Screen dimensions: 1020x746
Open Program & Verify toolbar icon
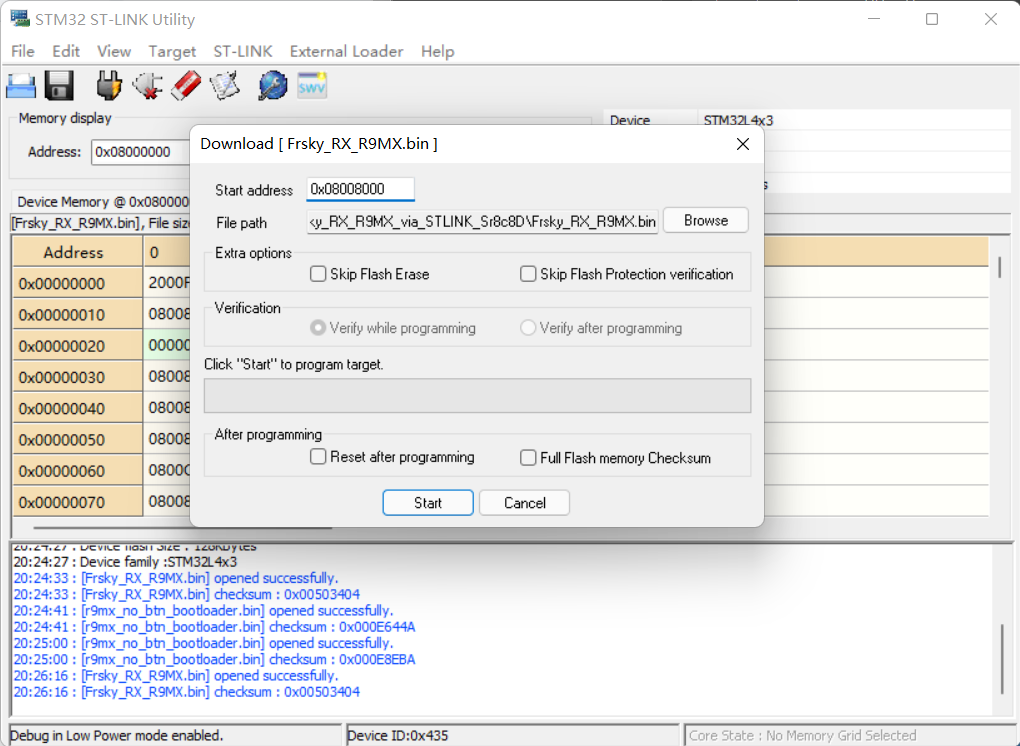[224, 85]
